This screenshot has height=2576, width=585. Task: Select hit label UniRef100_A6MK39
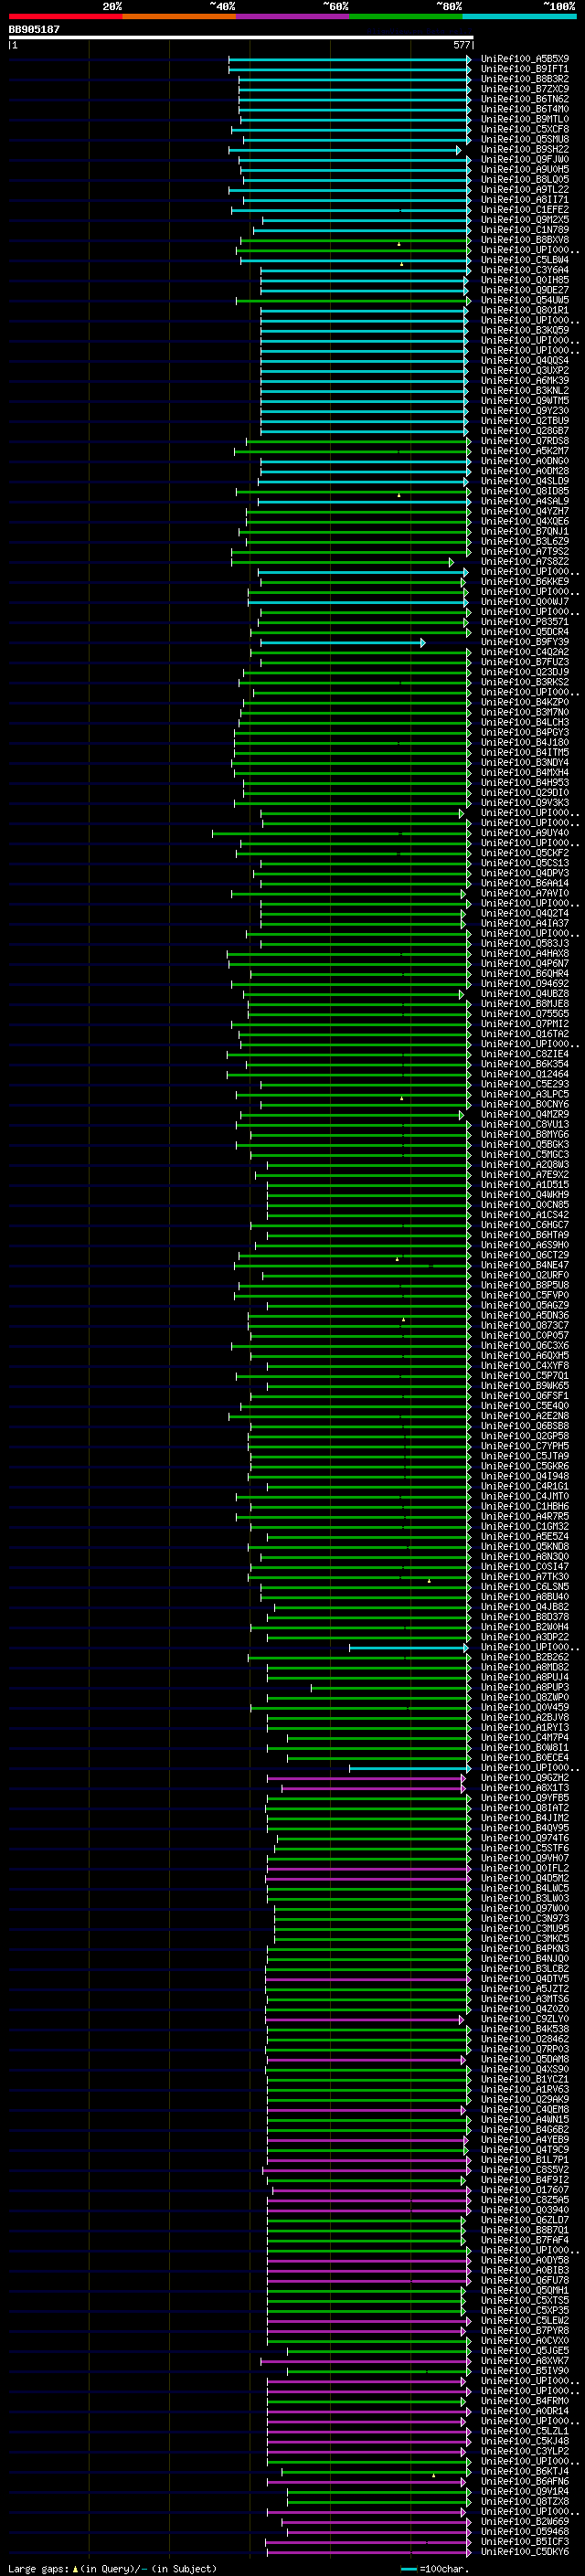point(525,380)
